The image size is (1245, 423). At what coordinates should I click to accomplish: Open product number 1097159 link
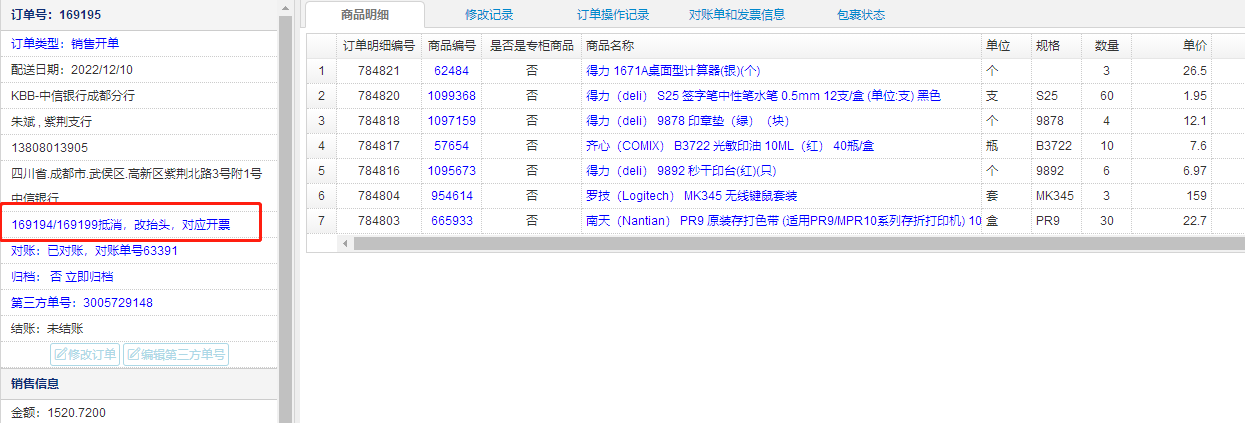coord(451,121)
